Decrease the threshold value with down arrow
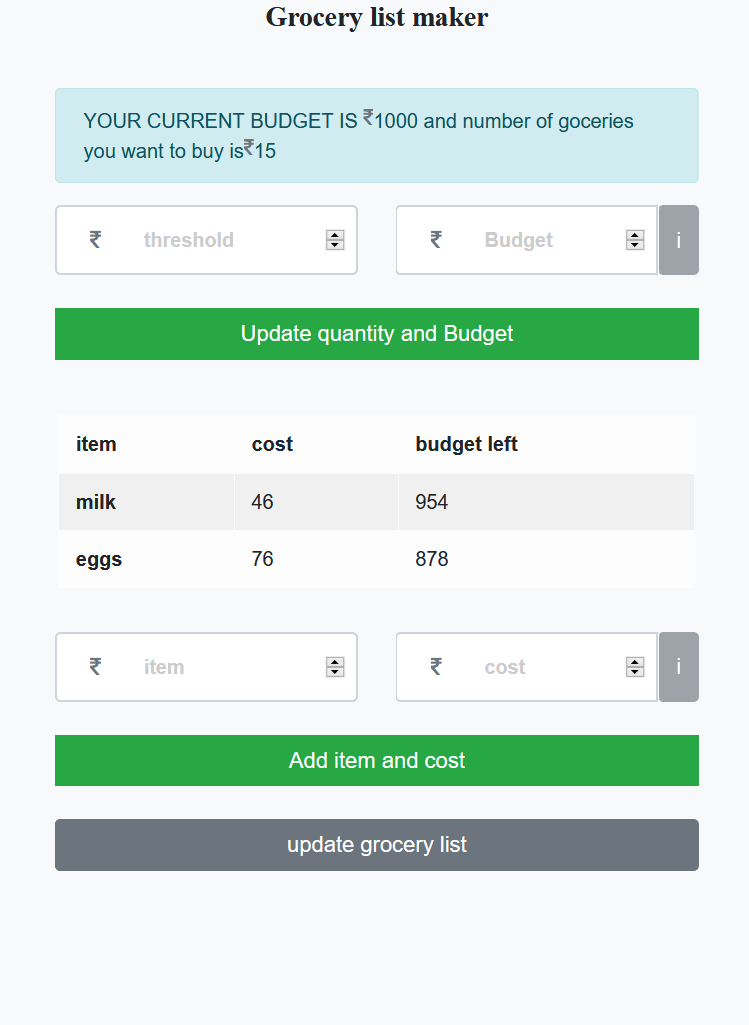Screen dimensions: 749x1025 click(335, 245)
